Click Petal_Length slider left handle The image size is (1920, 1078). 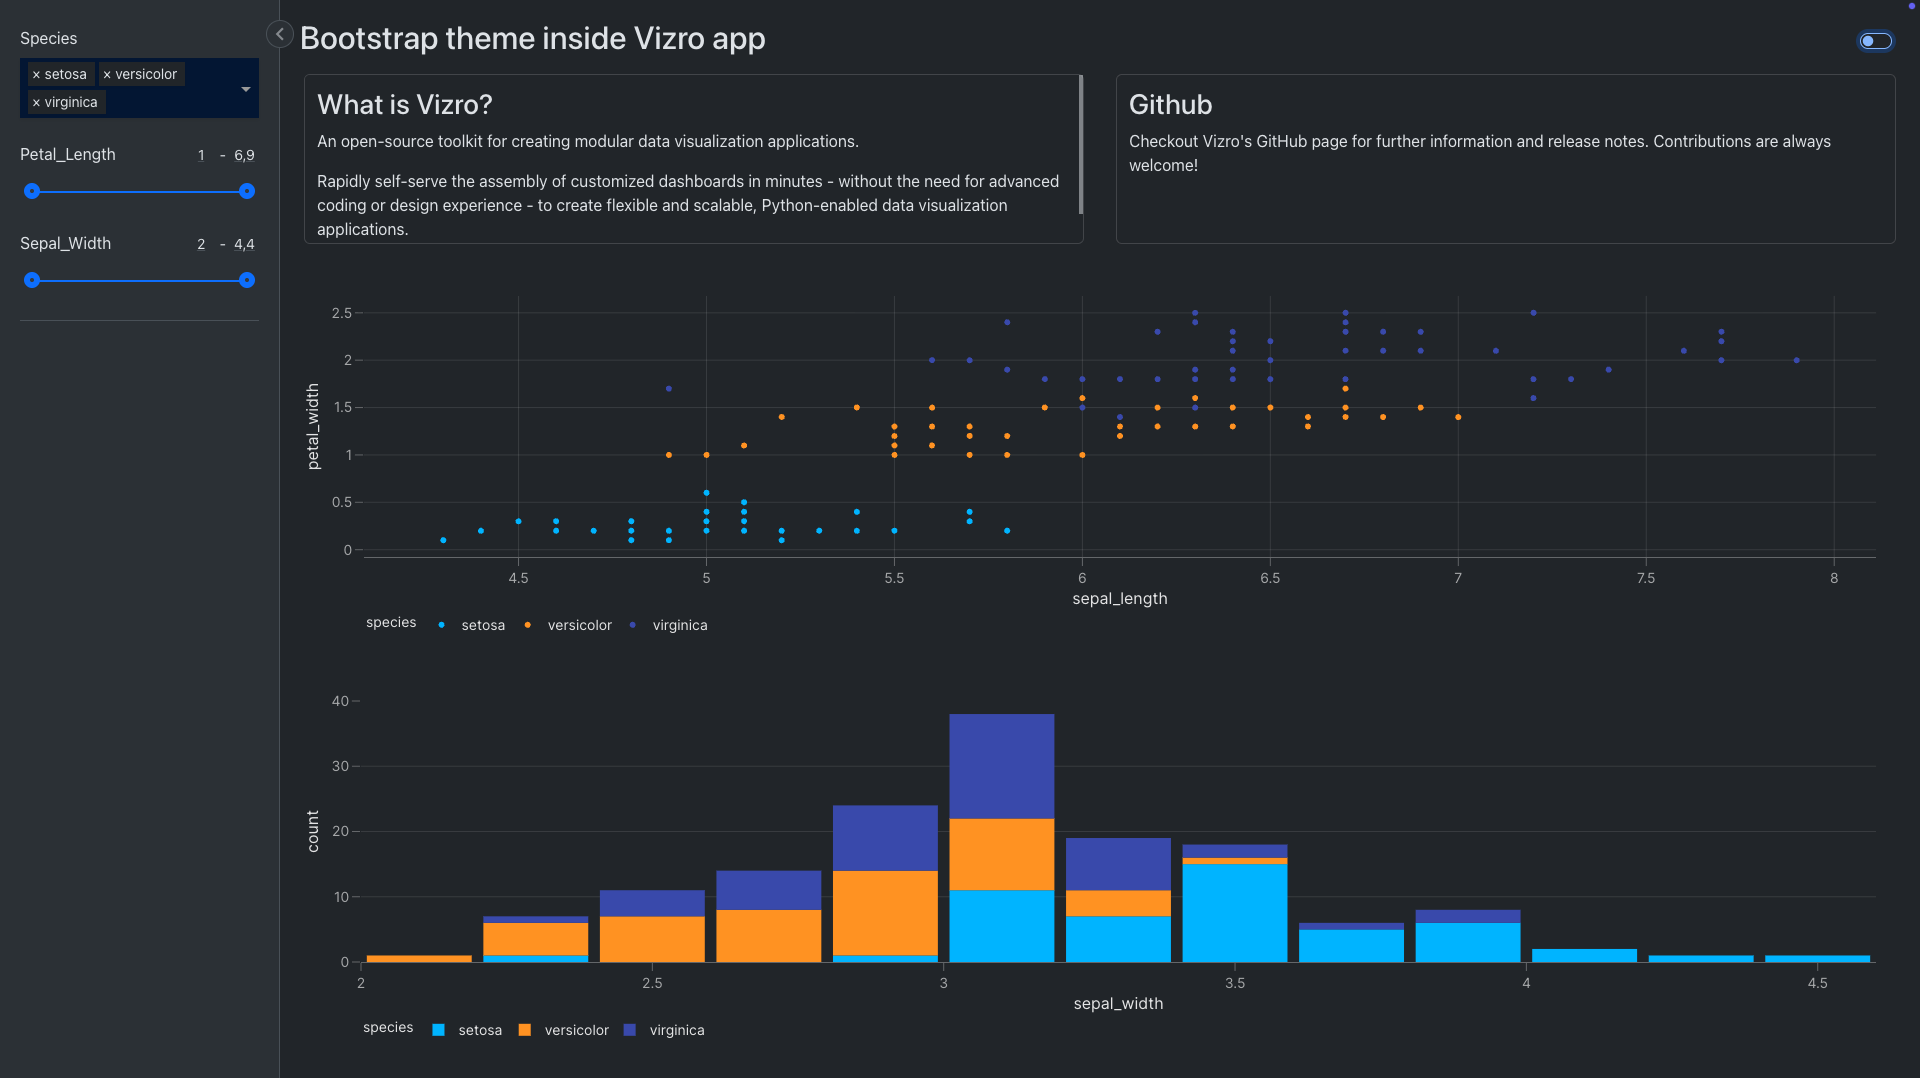click(32, 191)
